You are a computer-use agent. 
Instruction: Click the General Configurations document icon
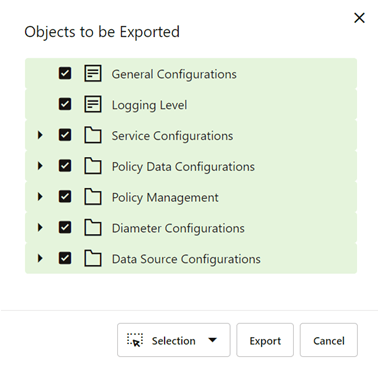93,73
